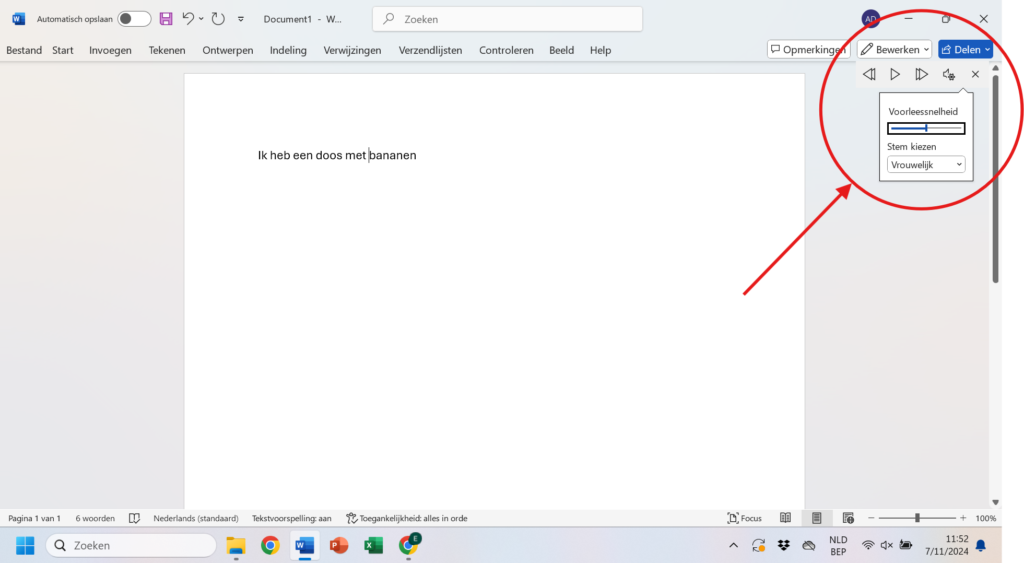Screen dimensions: 1024x563
Task: Skip to the previous paragraph in read aloud
Action: coord(869,74)
